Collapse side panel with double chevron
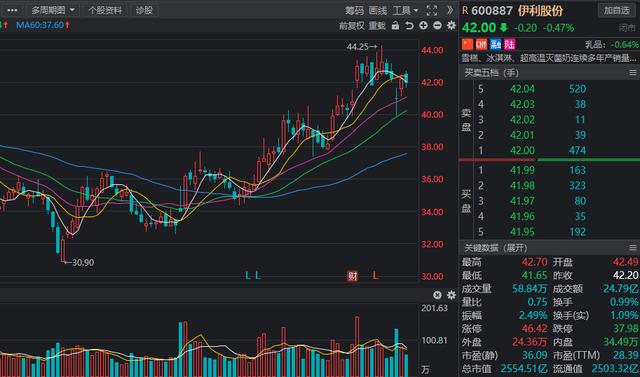Screen dimensions: 640x377 [x=450, y=10]
